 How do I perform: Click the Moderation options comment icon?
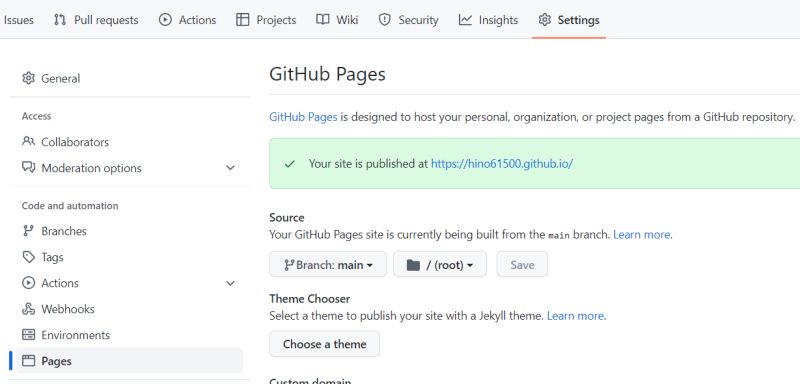pyautogui.click(x=29, y=167)
